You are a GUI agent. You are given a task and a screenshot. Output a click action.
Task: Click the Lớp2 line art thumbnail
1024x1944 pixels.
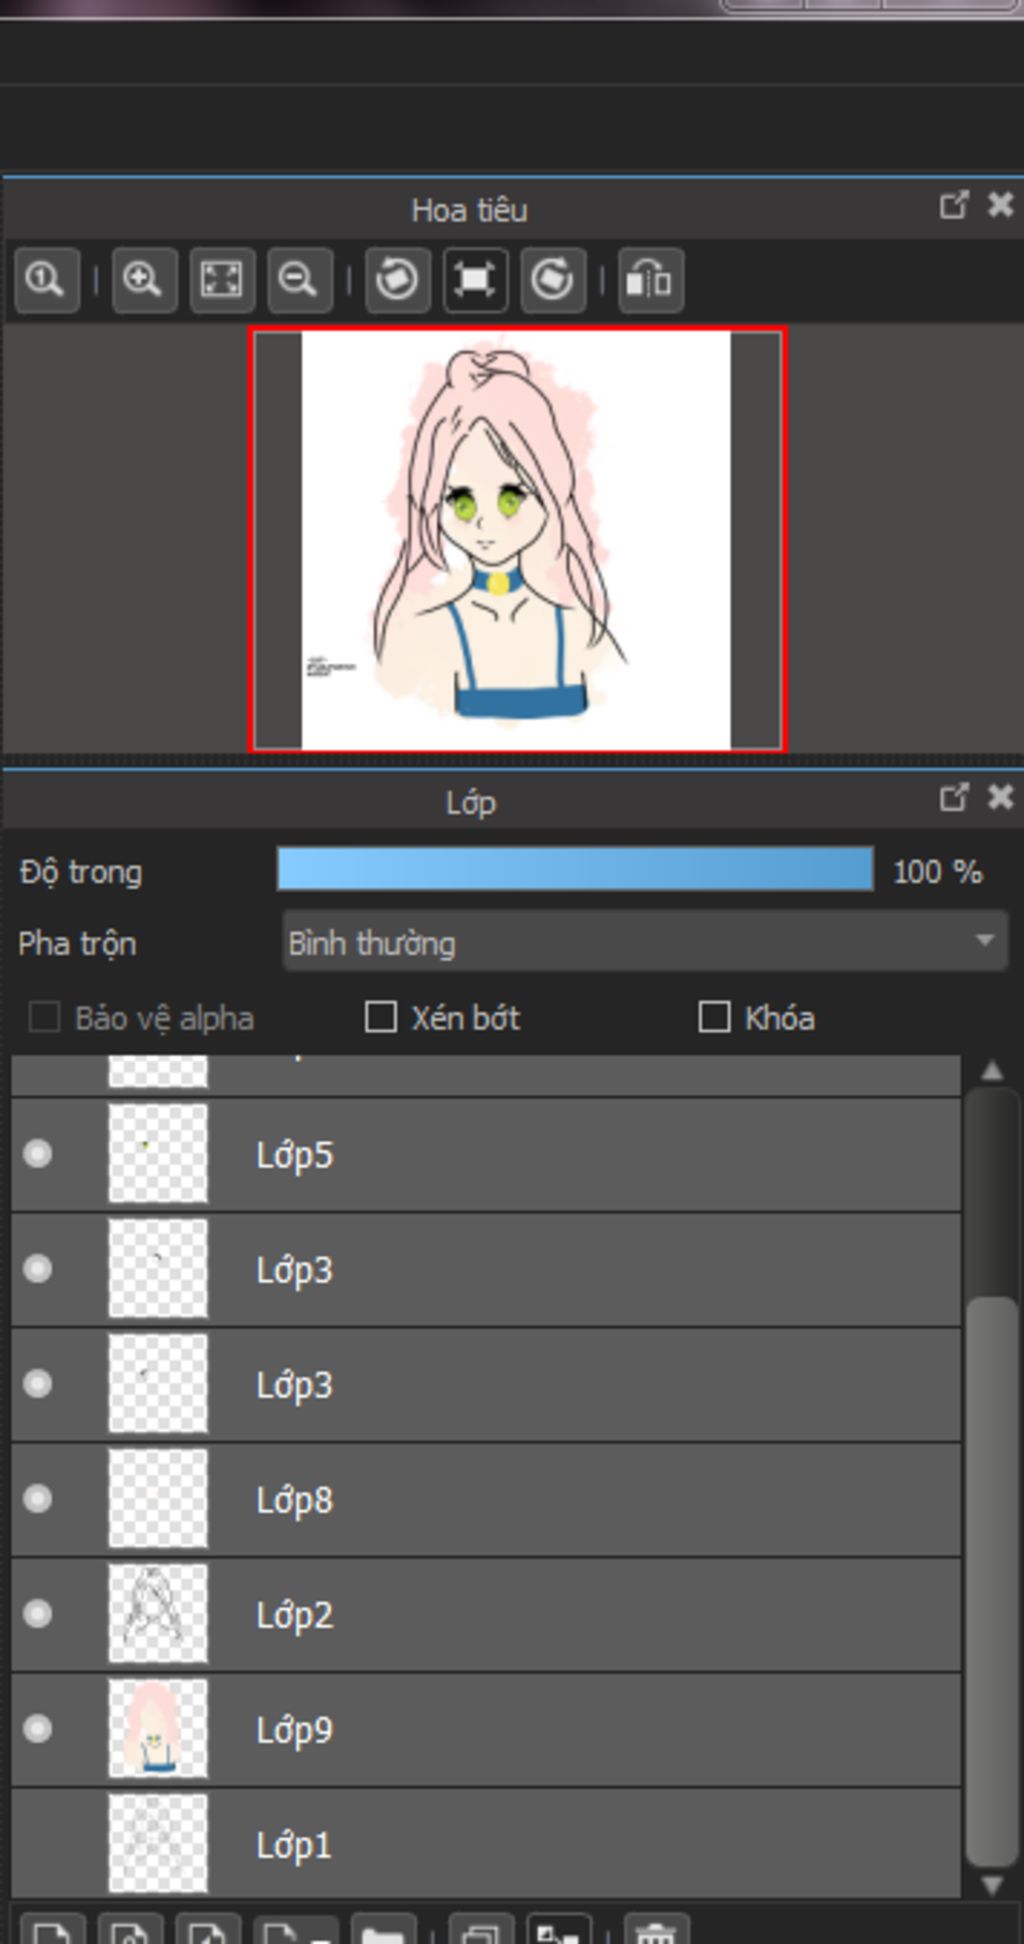coord(158,1614)
